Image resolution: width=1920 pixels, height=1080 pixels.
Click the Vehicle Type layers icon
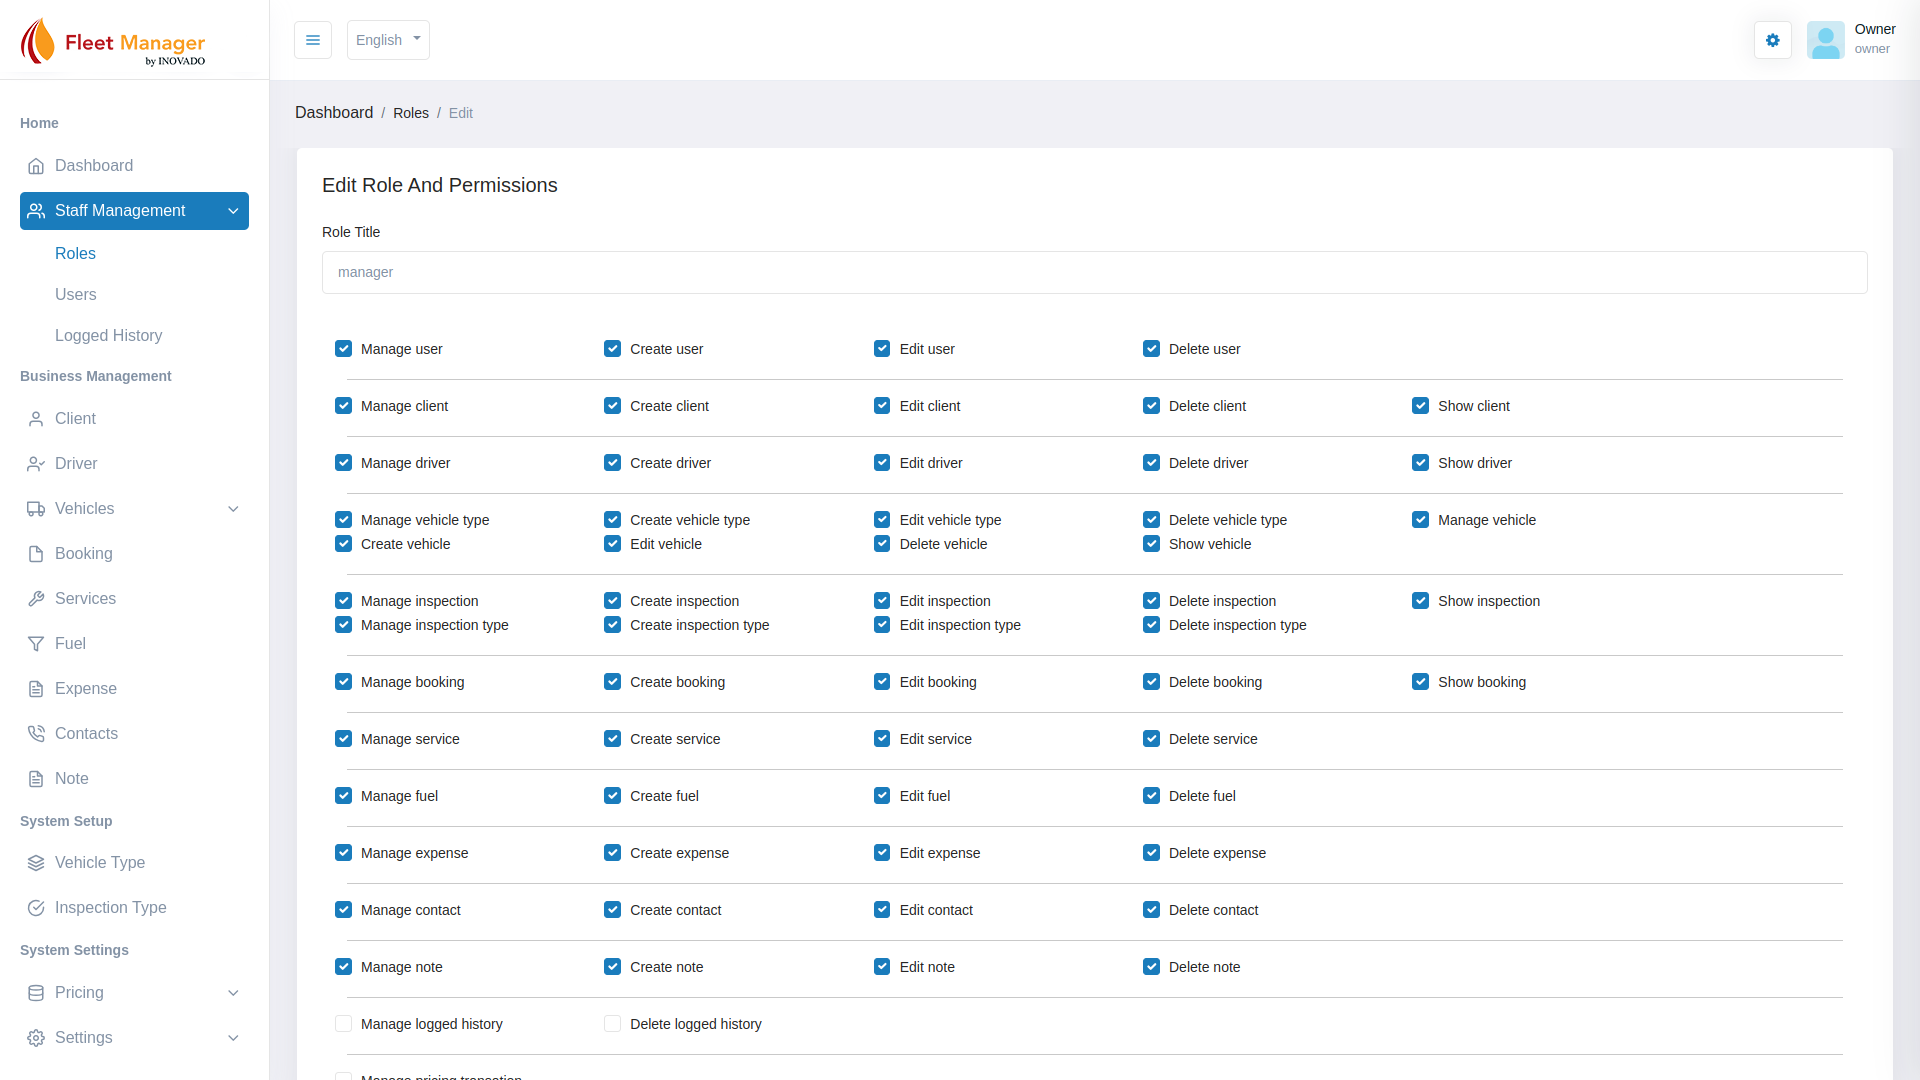36,863
